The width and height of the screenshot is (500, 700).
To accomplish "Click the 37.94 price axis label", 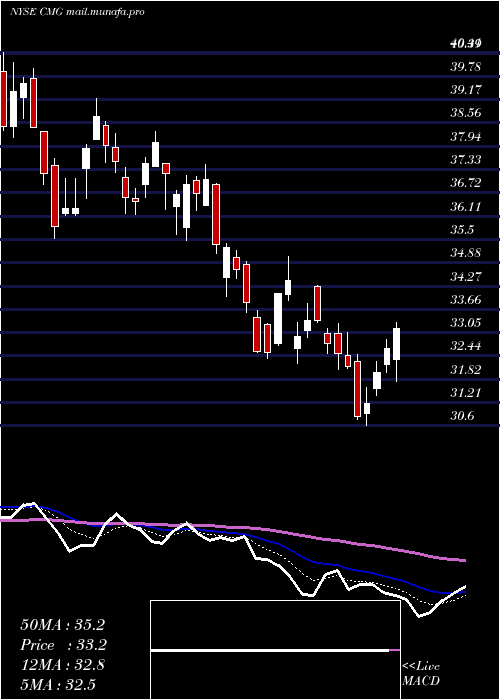I will click(x=465, y=137).
